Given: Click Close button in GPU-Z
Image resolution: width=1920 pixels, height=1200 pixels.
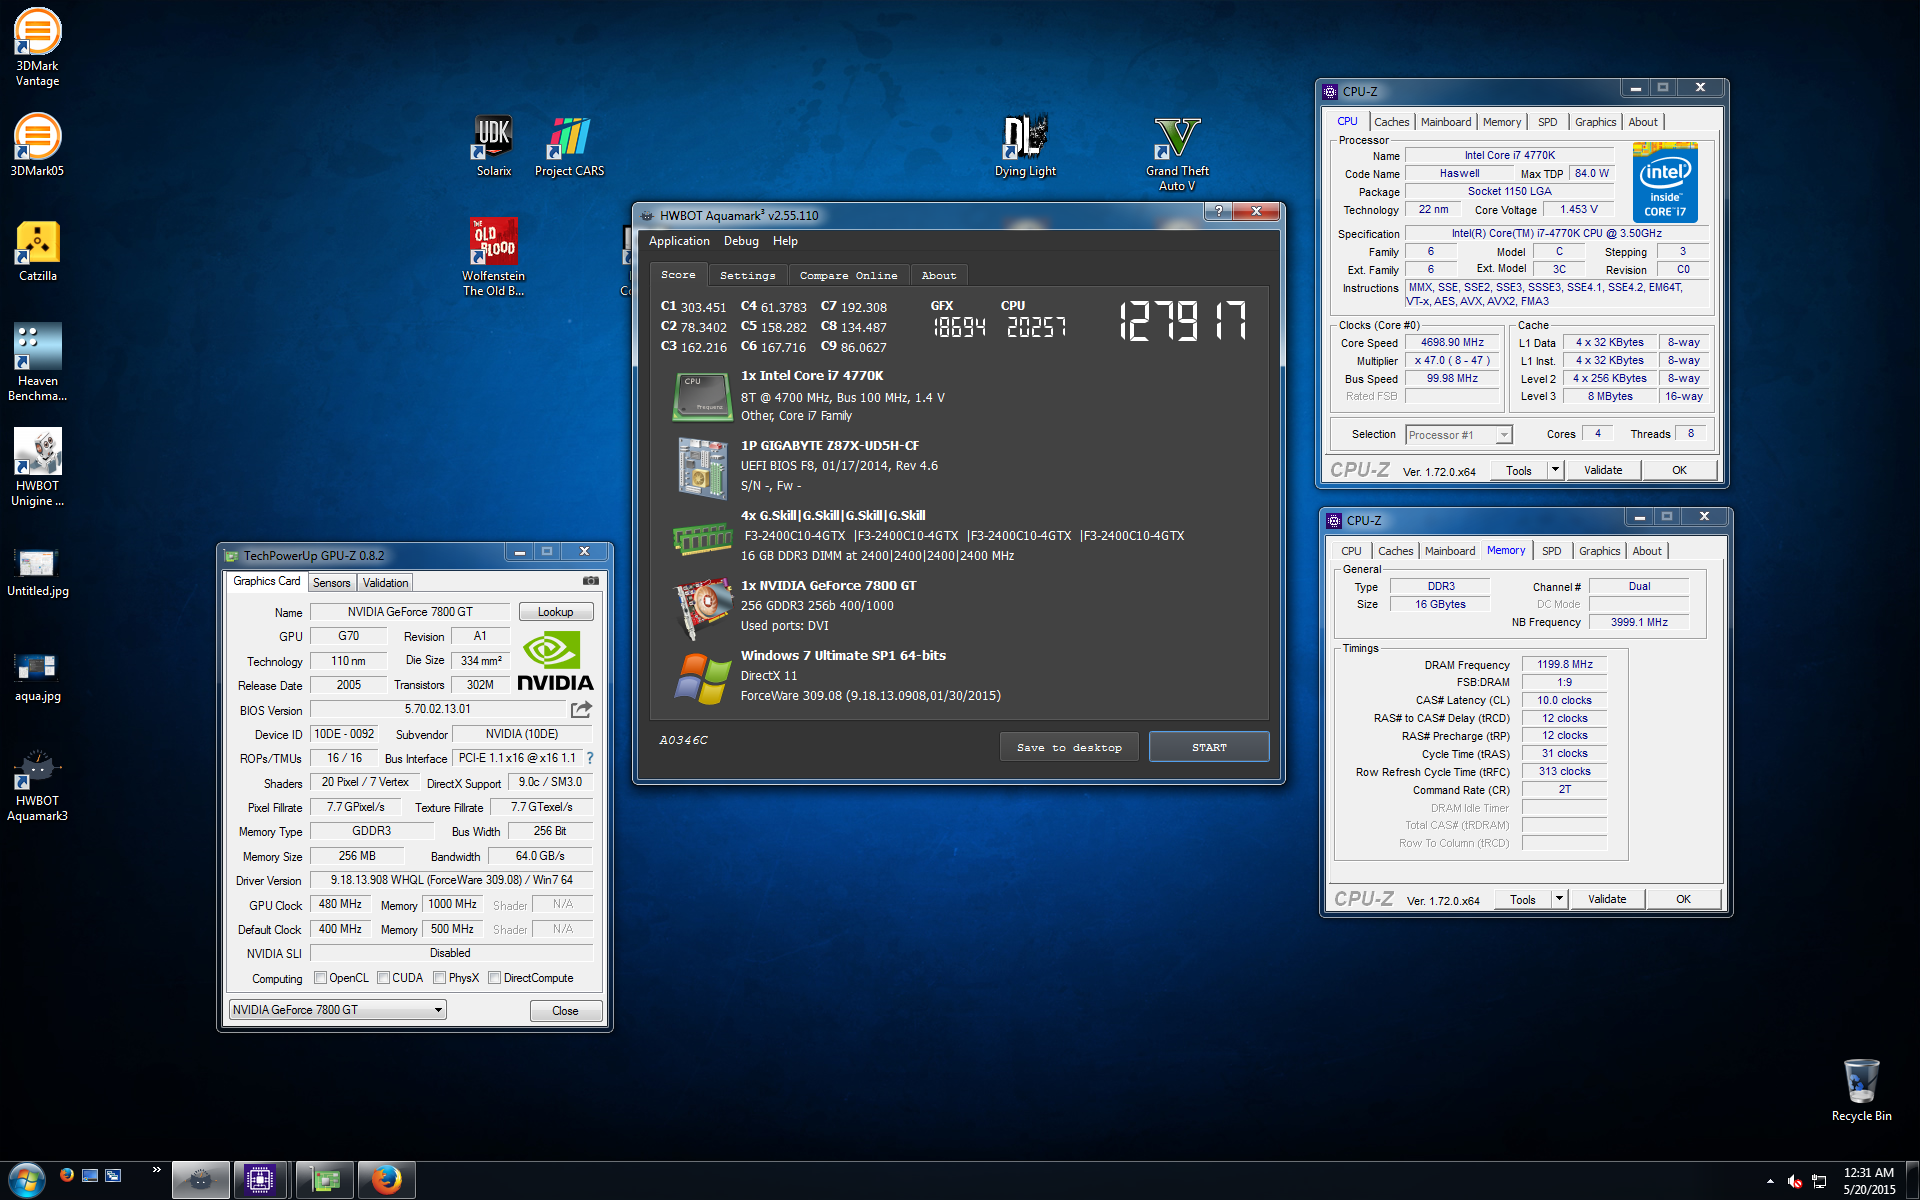Looking at the screenshot, I should click(565, 1011).
